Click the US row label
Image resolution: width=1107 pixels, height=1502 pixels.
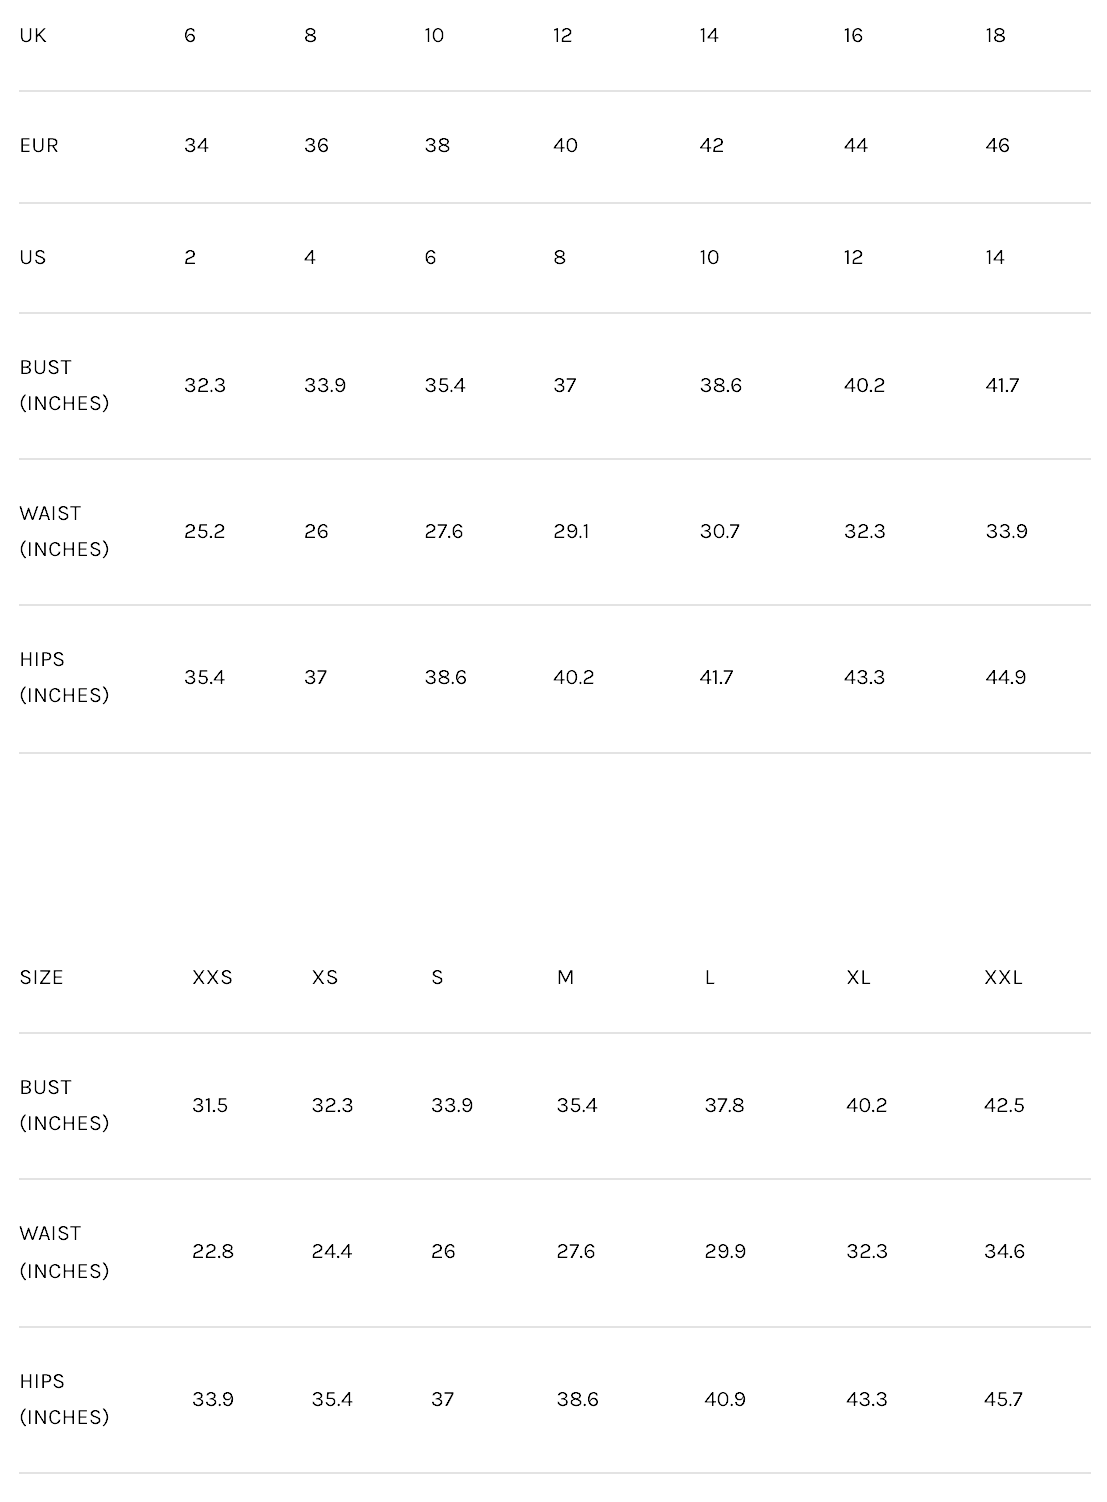click(33, 258)
